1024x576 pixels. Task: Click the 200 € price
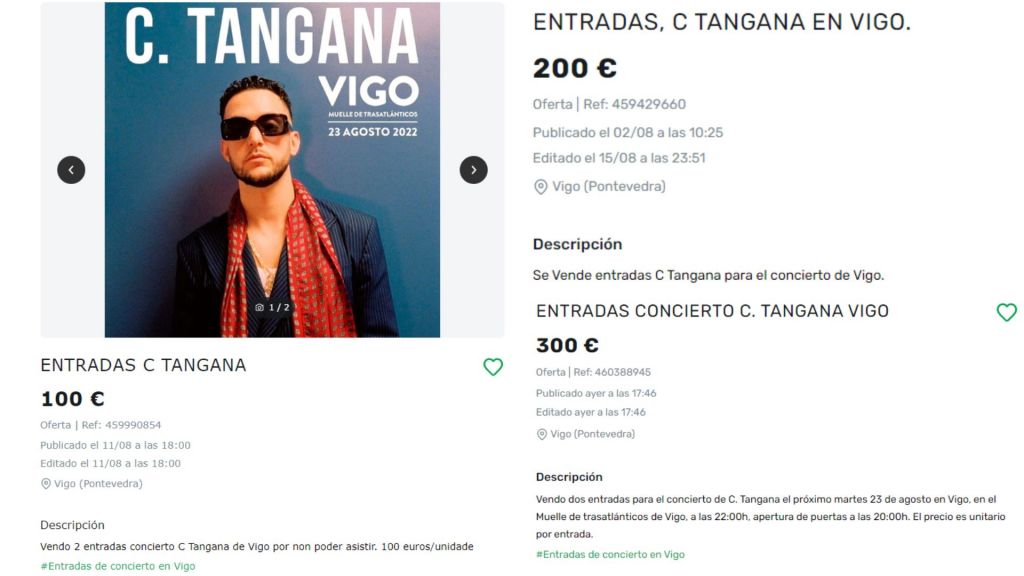(575, 68)
